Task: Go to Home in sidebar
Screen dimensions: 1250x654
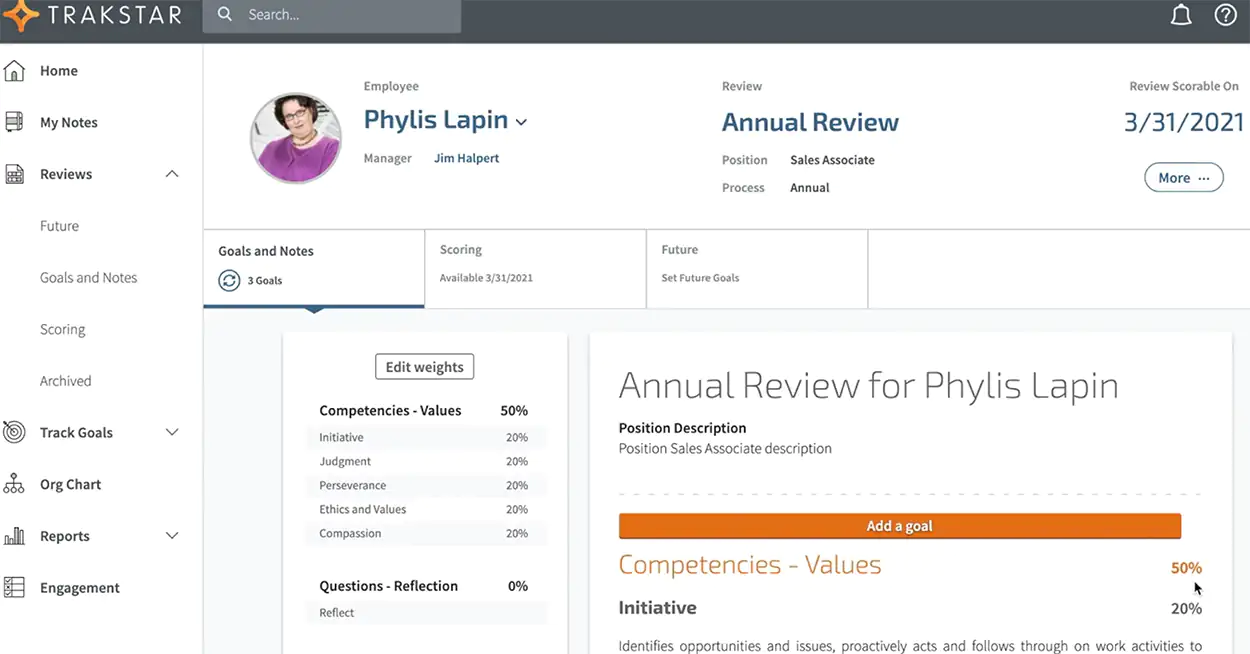Action: (59, 71)
